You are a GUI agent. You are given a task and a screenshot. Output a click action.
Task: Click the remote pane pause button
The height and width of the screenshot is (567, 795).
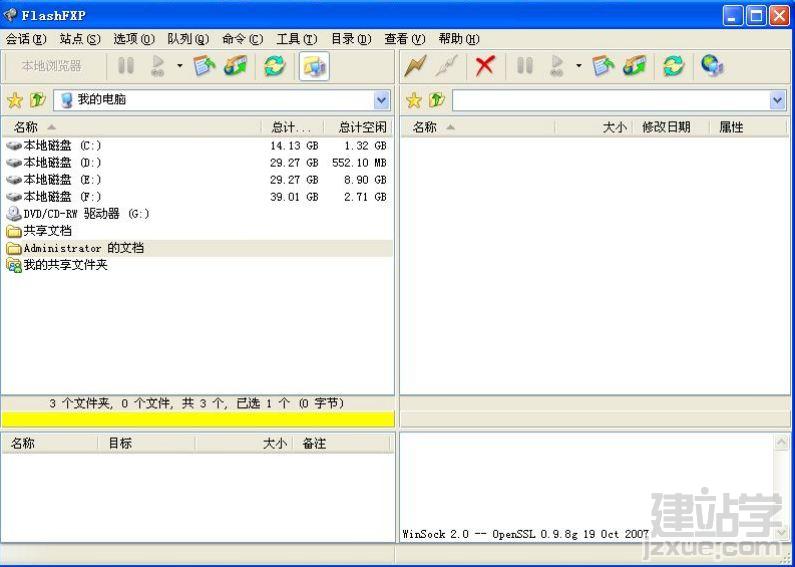click(x=525, y=66)
